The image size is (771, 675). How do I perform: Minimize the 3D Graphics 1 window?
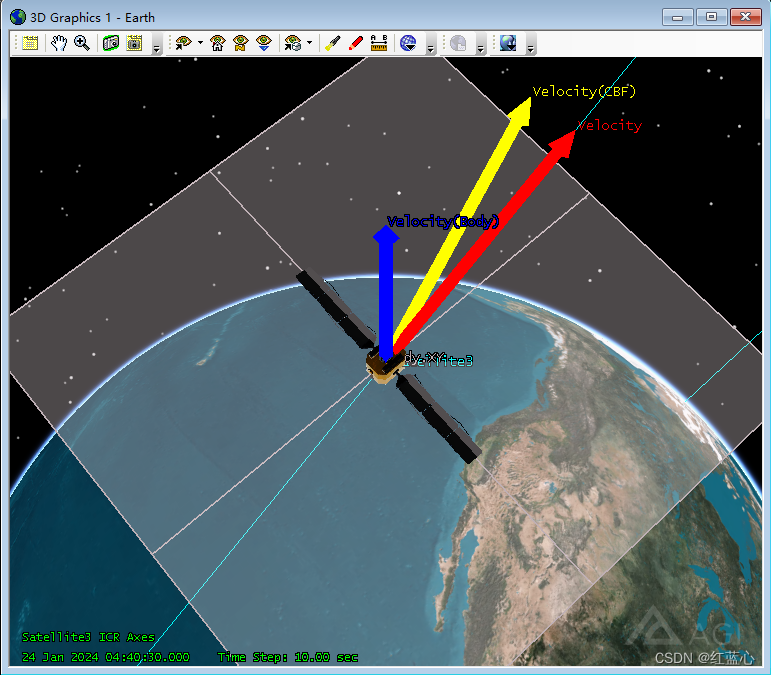tap(678, 17)
